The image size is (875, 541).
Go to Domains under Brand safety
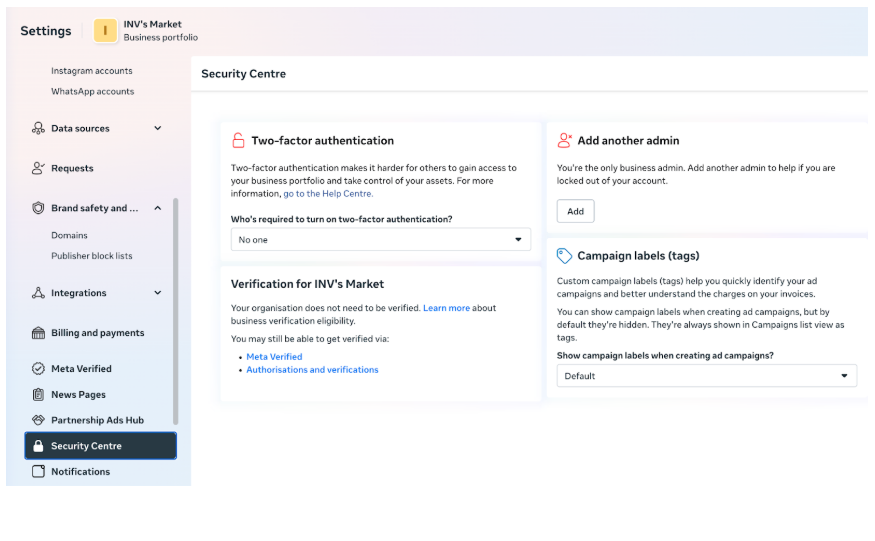click(69, 236)
